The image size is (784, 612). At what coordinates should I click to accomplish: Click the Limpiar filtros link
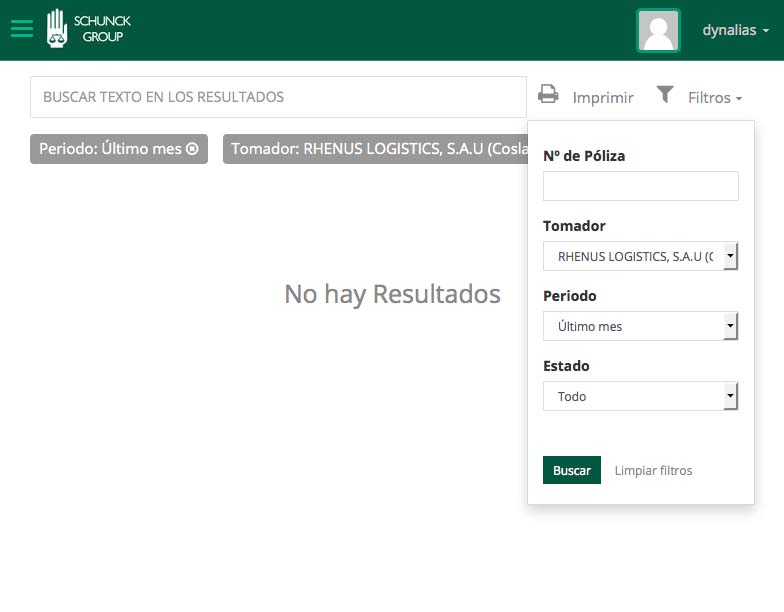click(x=653, y=471)
